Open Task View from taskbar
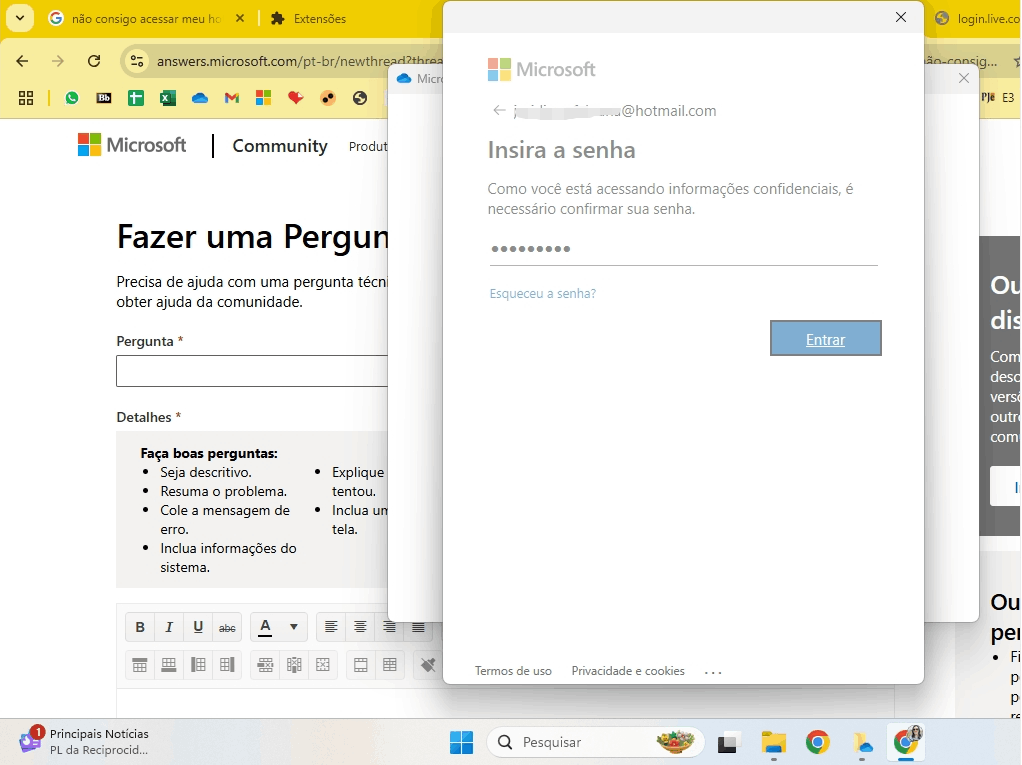 (x=727, y=743)
